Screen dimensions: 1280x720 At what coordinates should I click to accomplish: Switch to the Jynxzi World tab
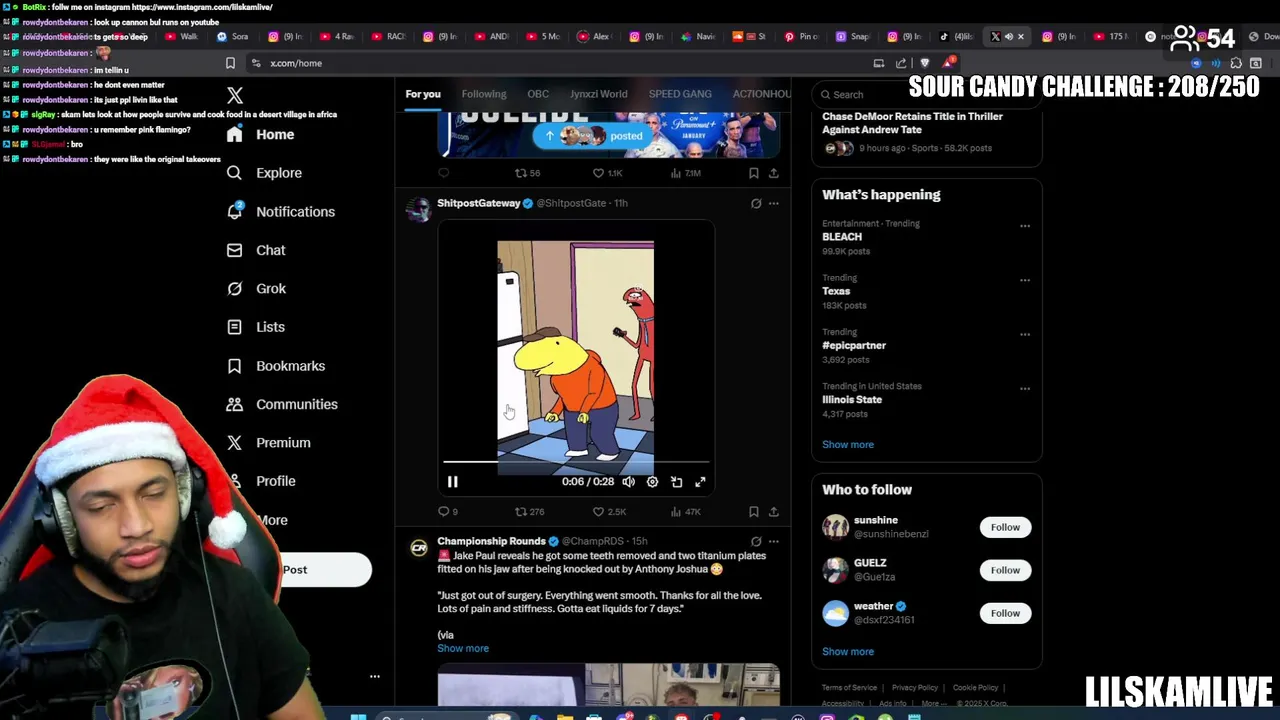pyautogui.click(x=599, y=94)
